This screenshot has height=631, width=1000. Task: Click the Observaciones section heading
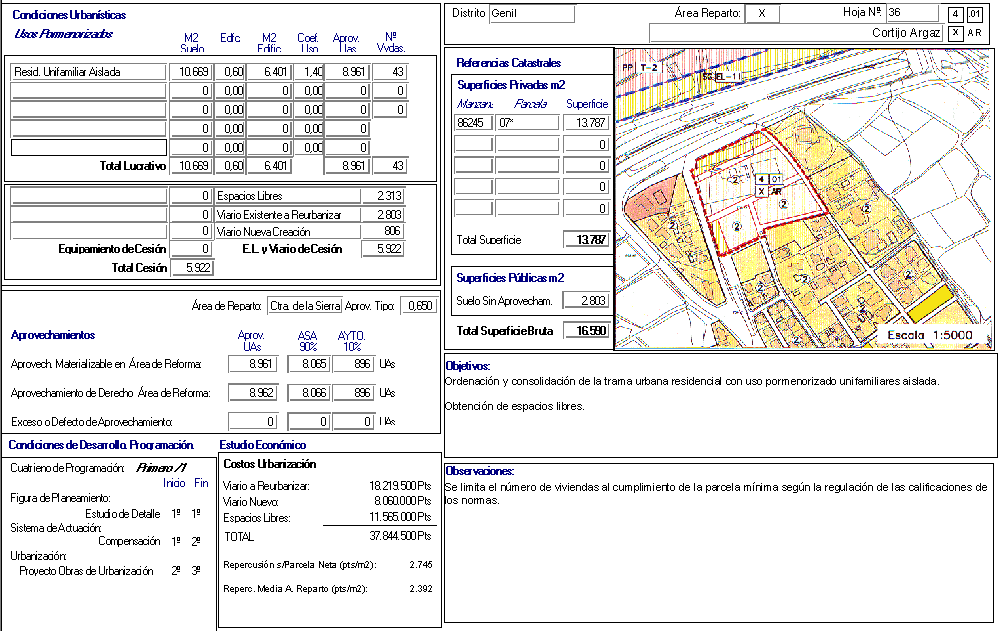tap(479, 471)
